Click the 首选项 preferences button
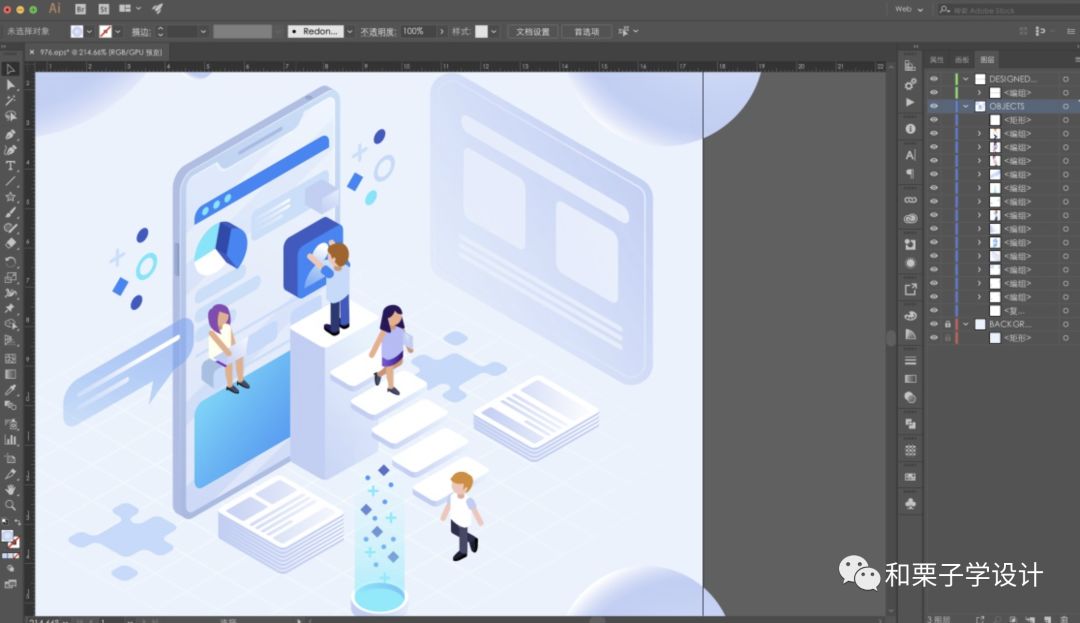The width and height of the screenshot is (1080, 623). tap(586, 32)
